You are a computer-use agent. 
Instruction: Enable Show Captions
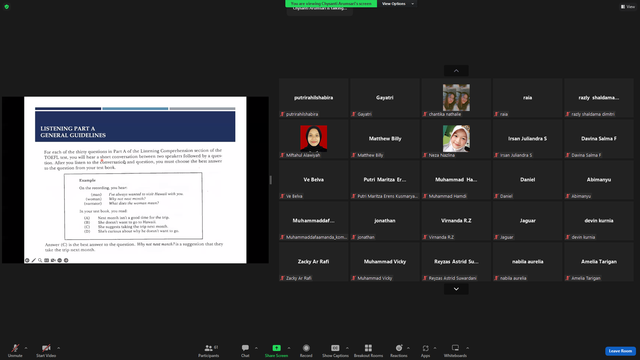click(x=335, y=350)
